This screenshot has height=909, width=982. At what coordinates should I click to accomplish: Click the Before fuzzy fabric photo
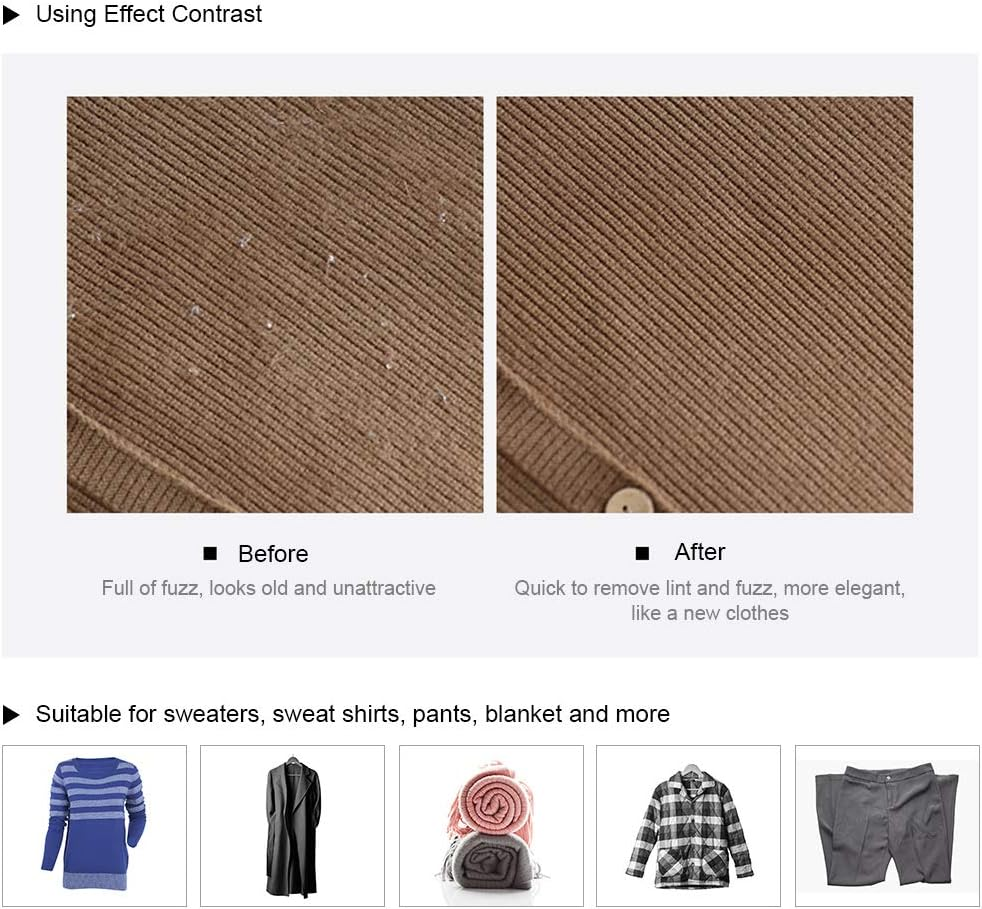click(275, 304)
